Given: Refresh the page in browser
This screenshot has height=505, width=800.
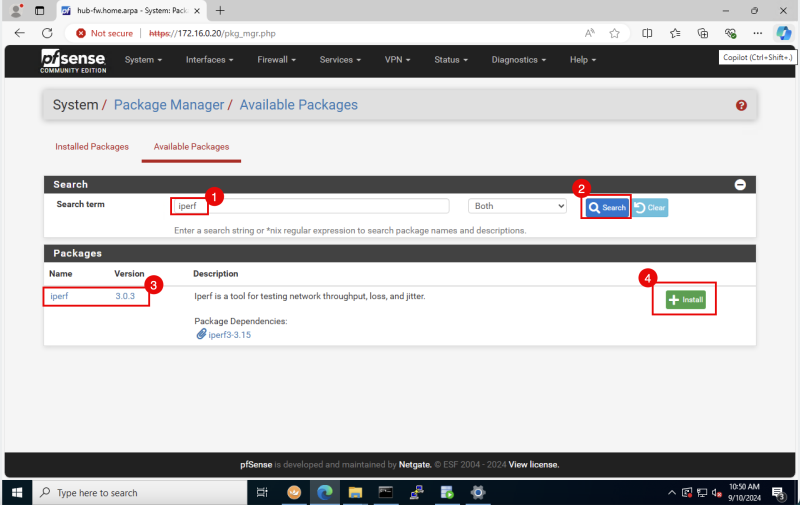Looking at the screenshot, I should 46,33.
